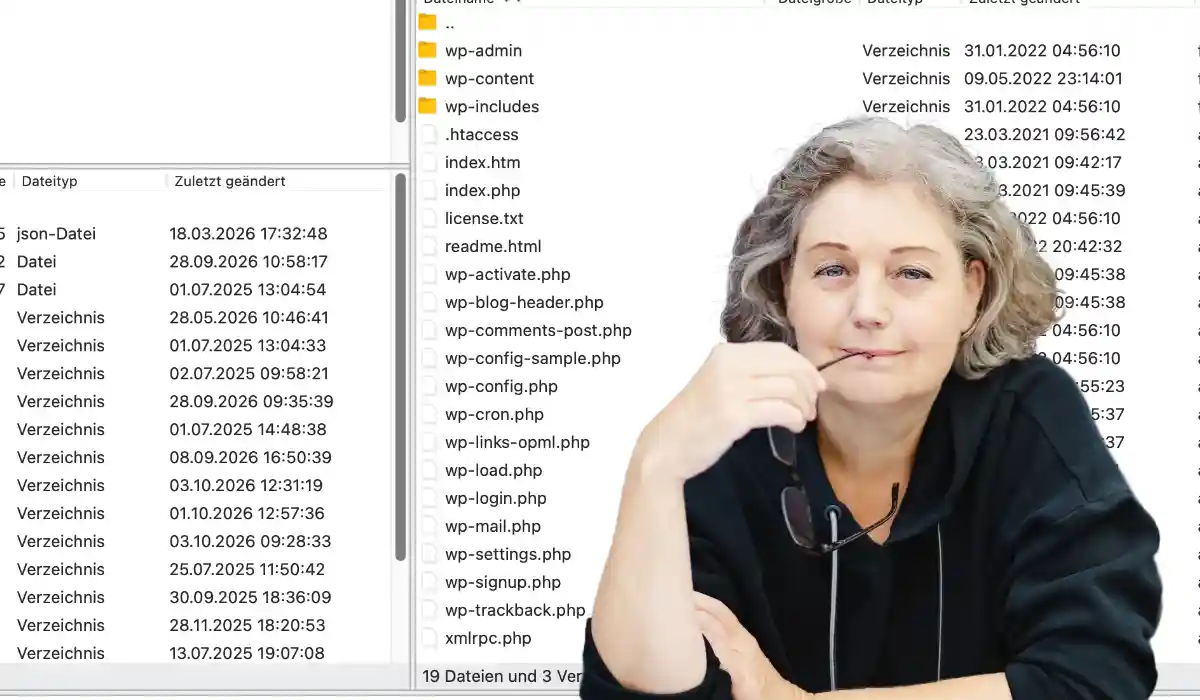This screenshot has height=700, width=1200.
Task: Select the wp-includes directory name
Action: [x=492, y=106]
